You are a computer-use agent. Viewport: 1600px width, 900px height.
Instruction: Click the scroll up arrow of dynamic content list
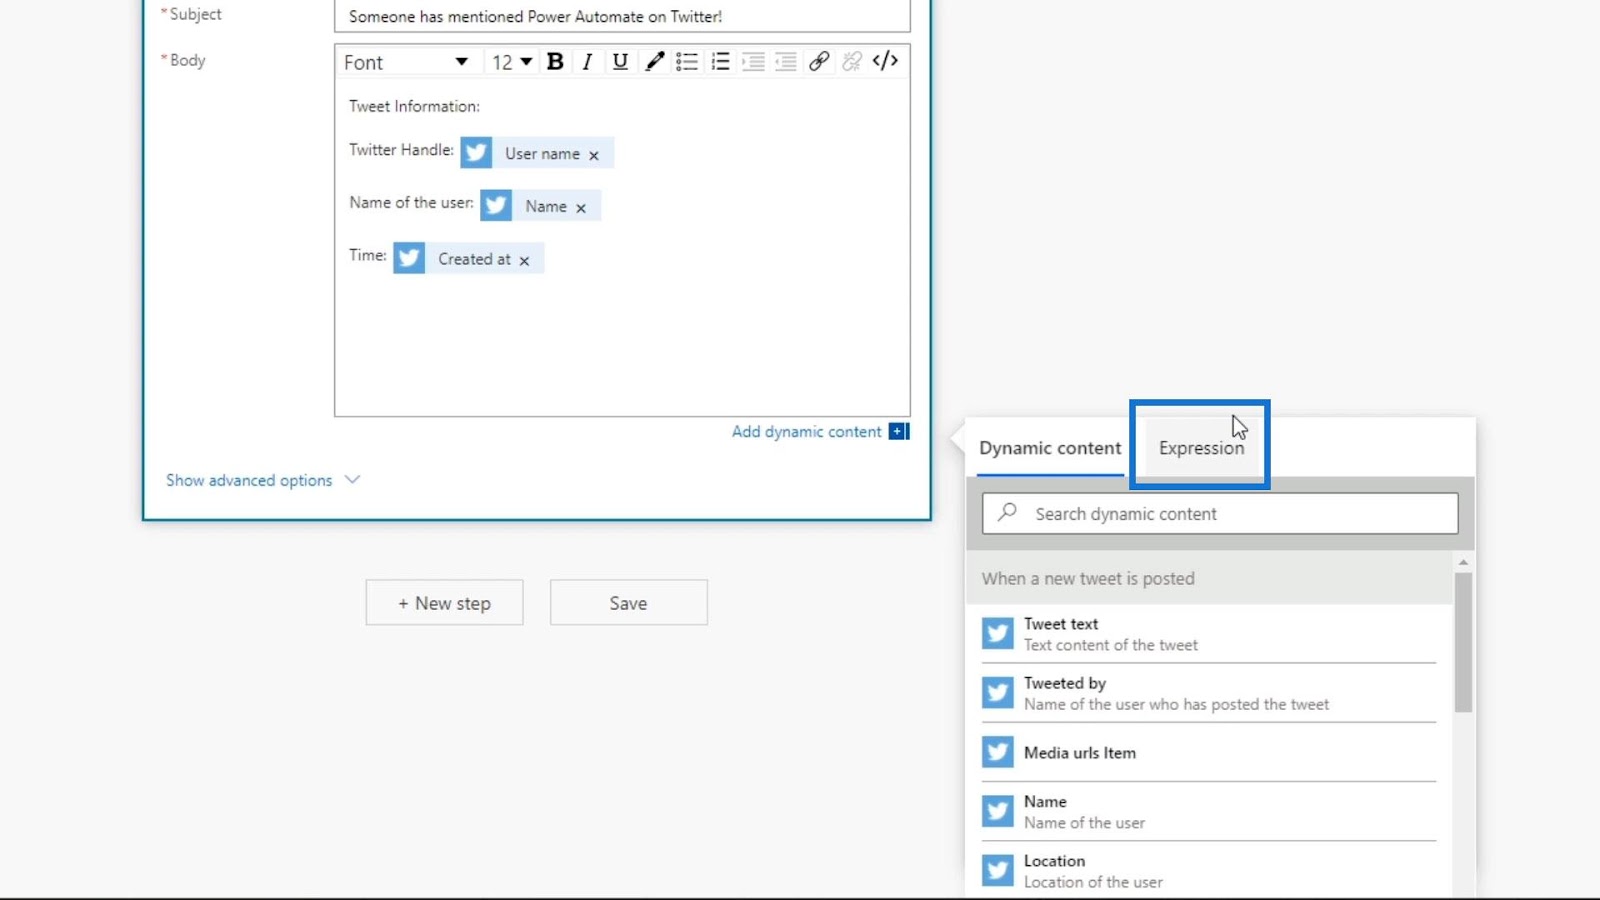(1463, 562)
